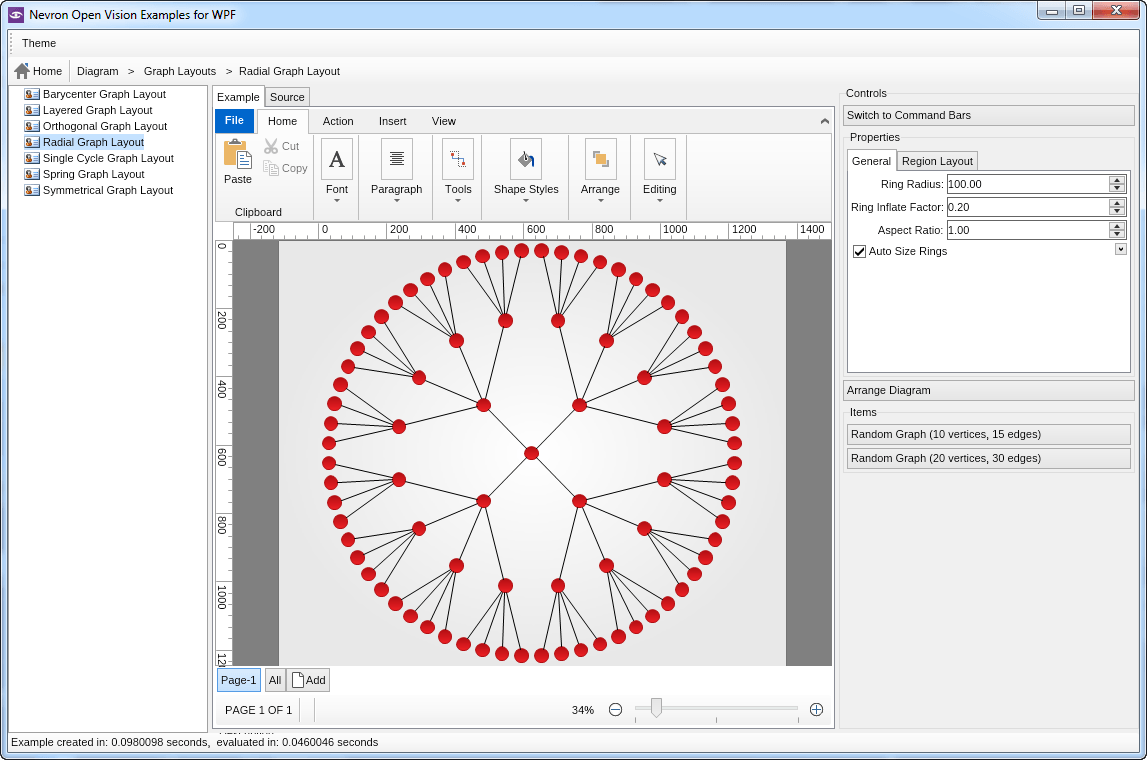Click the Paste clipboard icon
This screenshot has width=1147, height=760.
click(237, 154)
